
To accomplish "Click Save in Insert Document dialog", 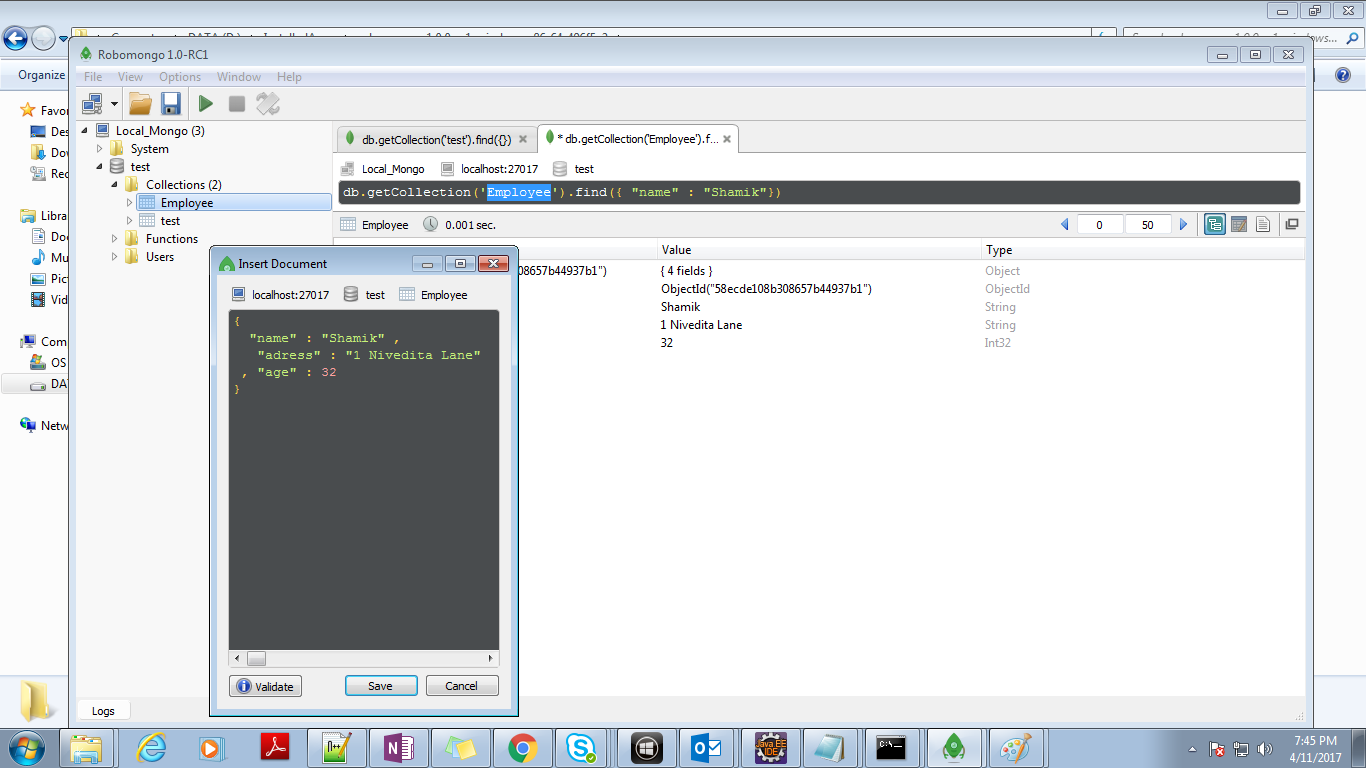I will [380, 686].
